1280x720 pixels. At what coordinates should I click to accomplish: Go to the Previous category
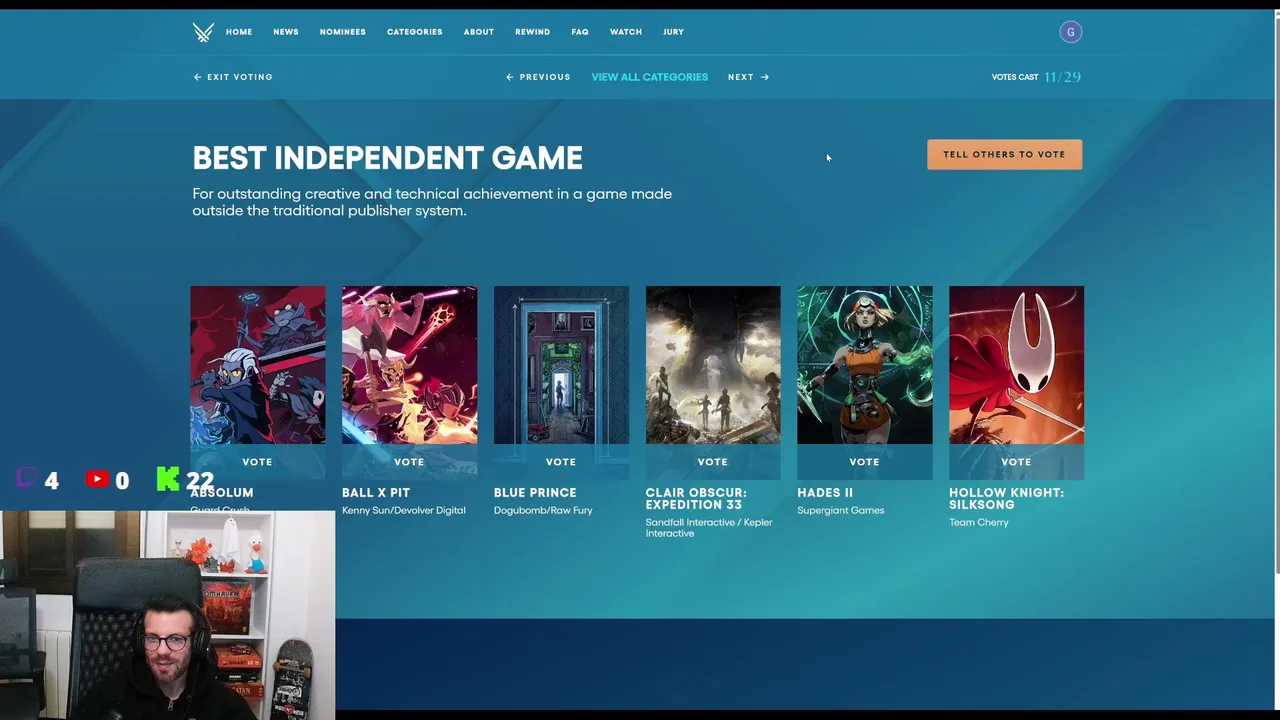[538, 77]
